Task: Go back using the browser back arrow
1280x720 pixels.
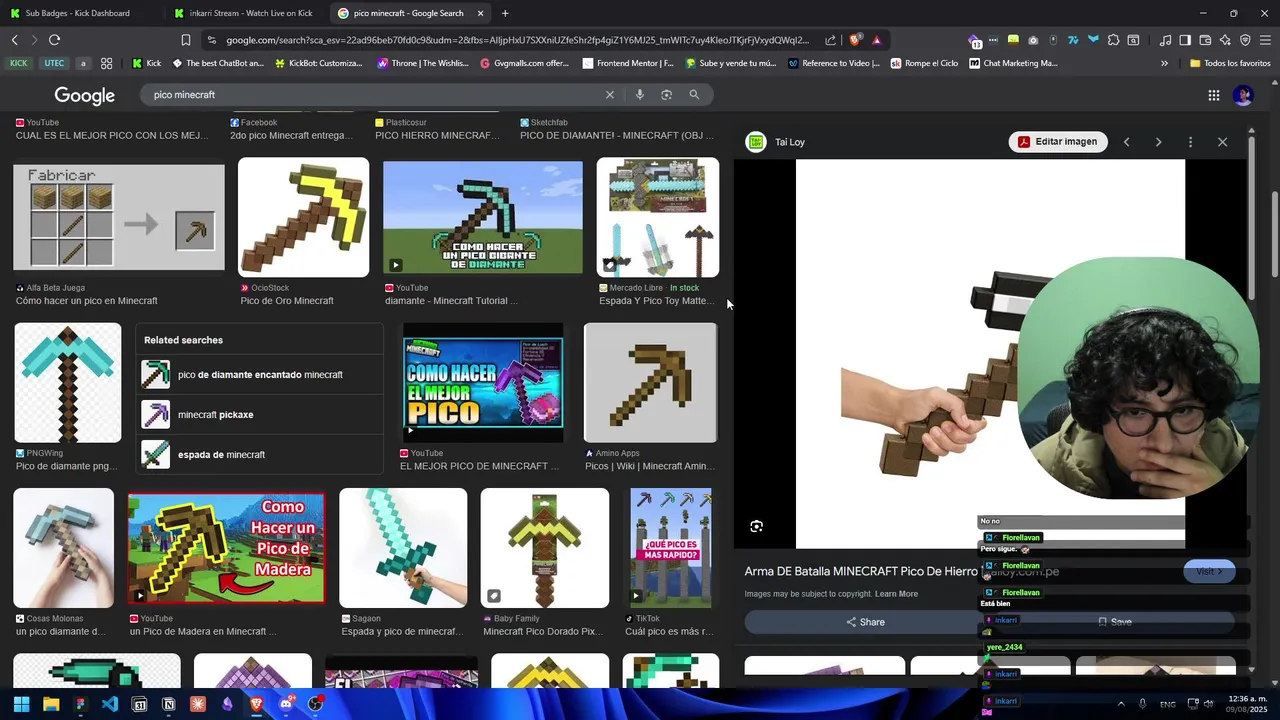Action: (14, 40)
